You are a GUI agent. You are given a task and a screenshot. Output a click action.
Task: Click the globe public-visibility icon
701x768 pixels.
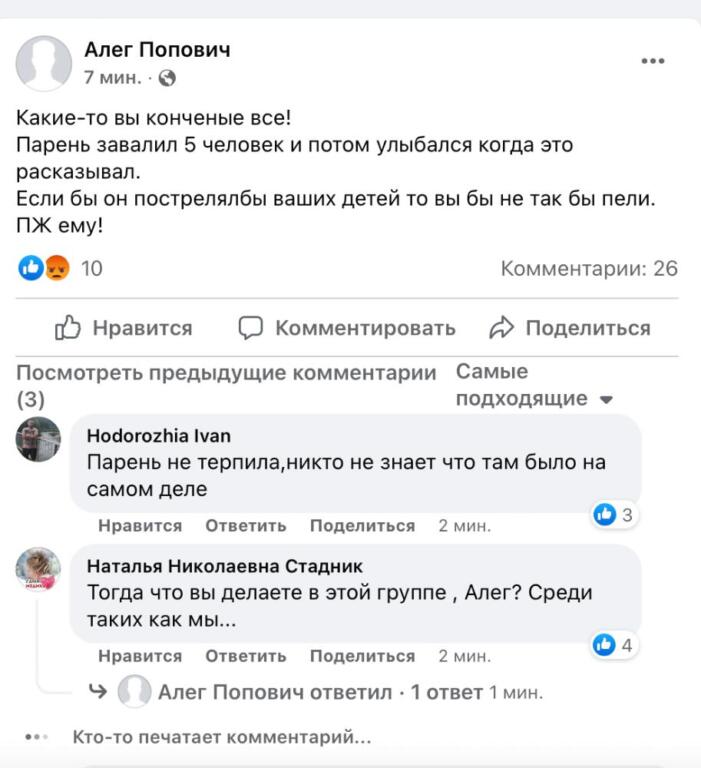point(167,77)
